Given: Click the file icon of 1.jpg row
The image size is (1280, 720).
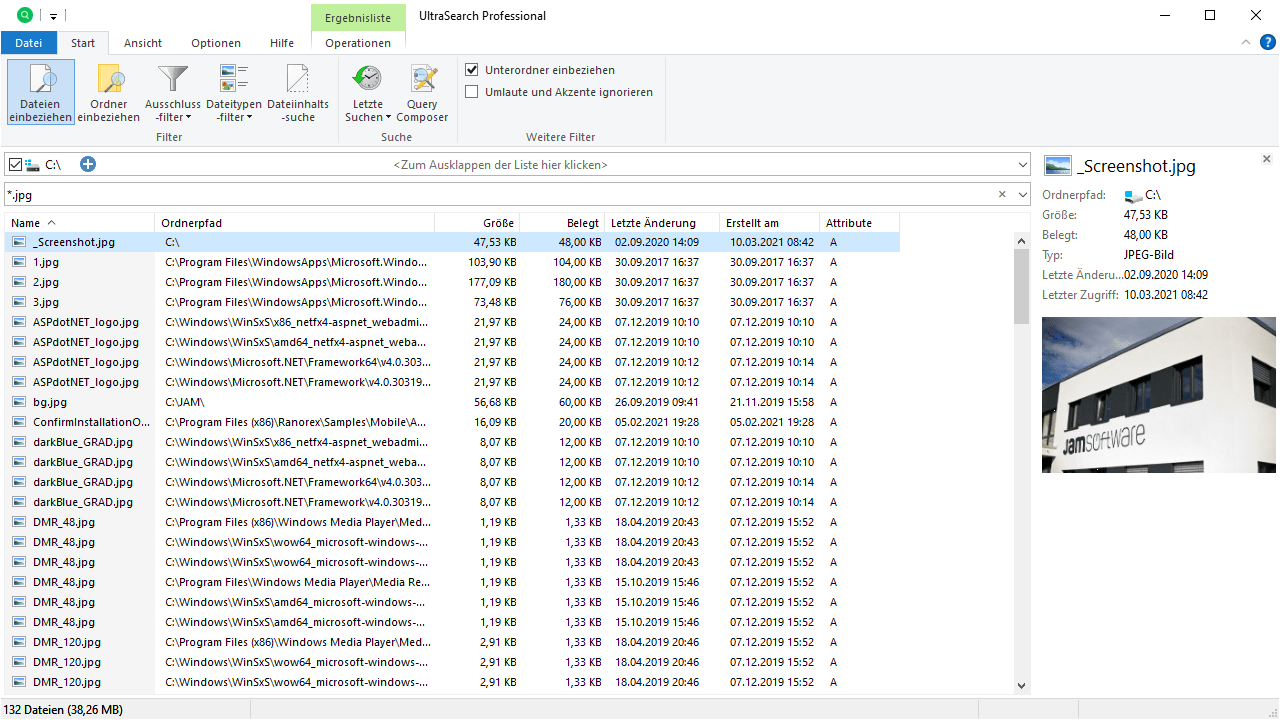Looking at the screenshot, I should 19,262.
